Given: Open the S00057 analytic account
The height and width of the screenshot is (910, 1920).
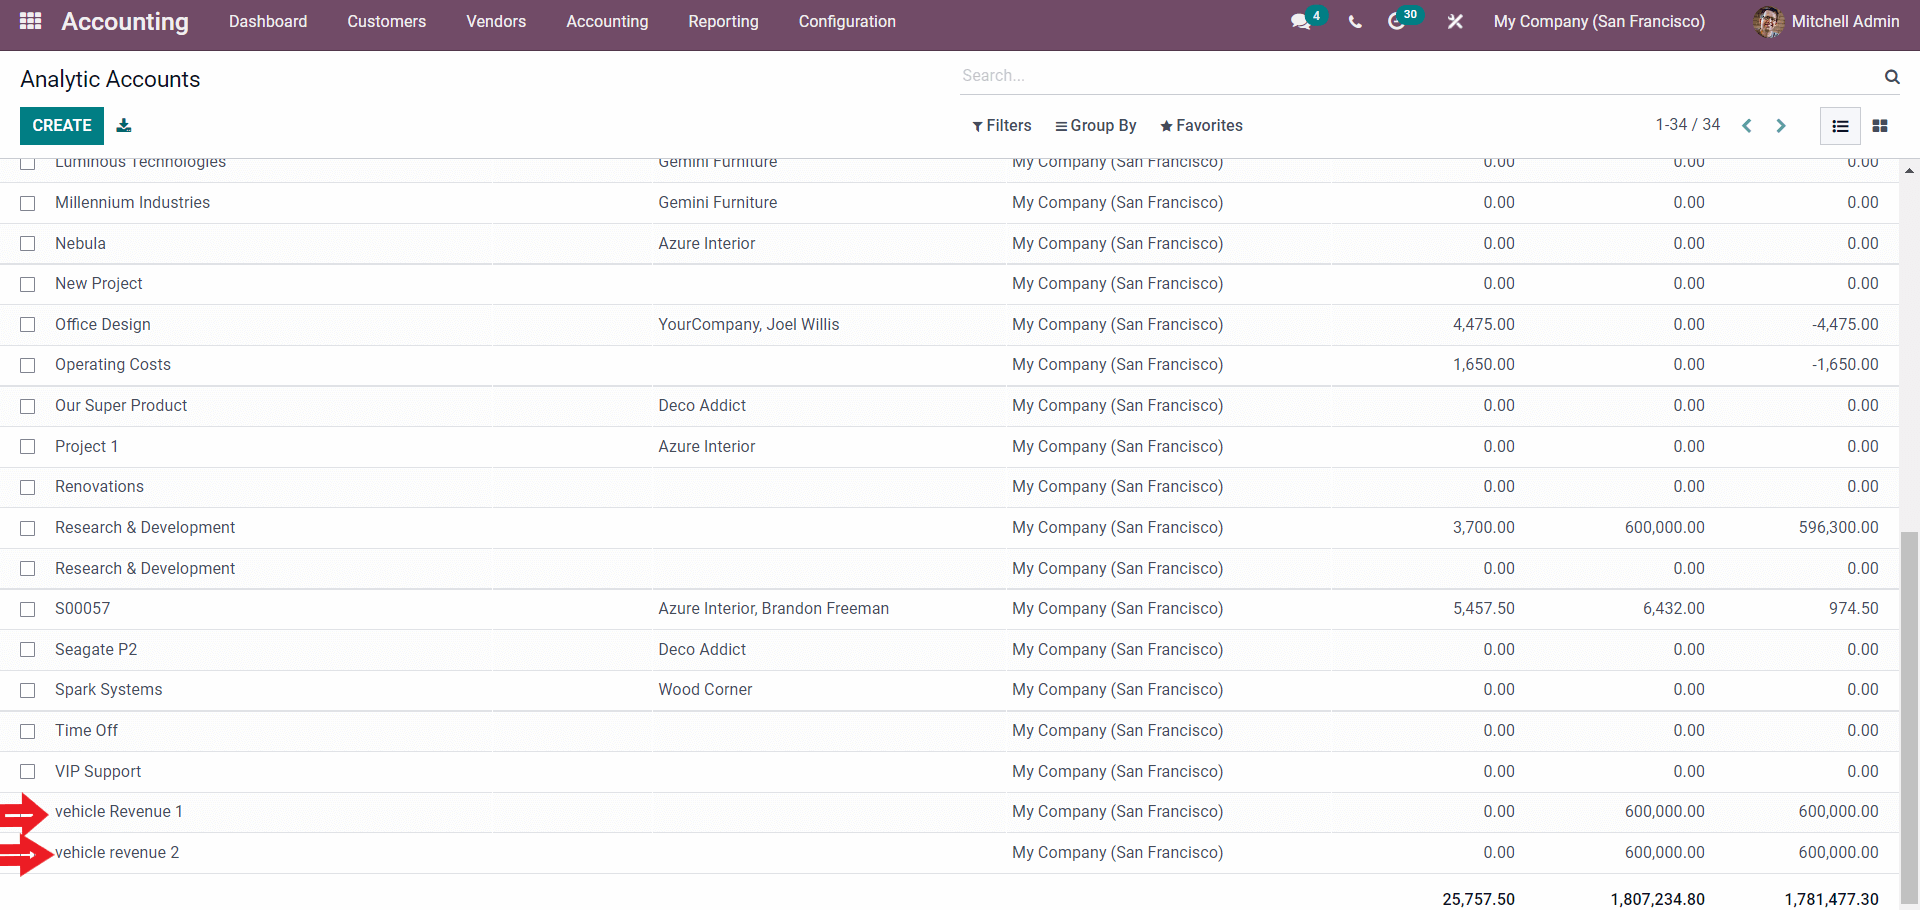Looking at the screenshot, I should 82,609.
